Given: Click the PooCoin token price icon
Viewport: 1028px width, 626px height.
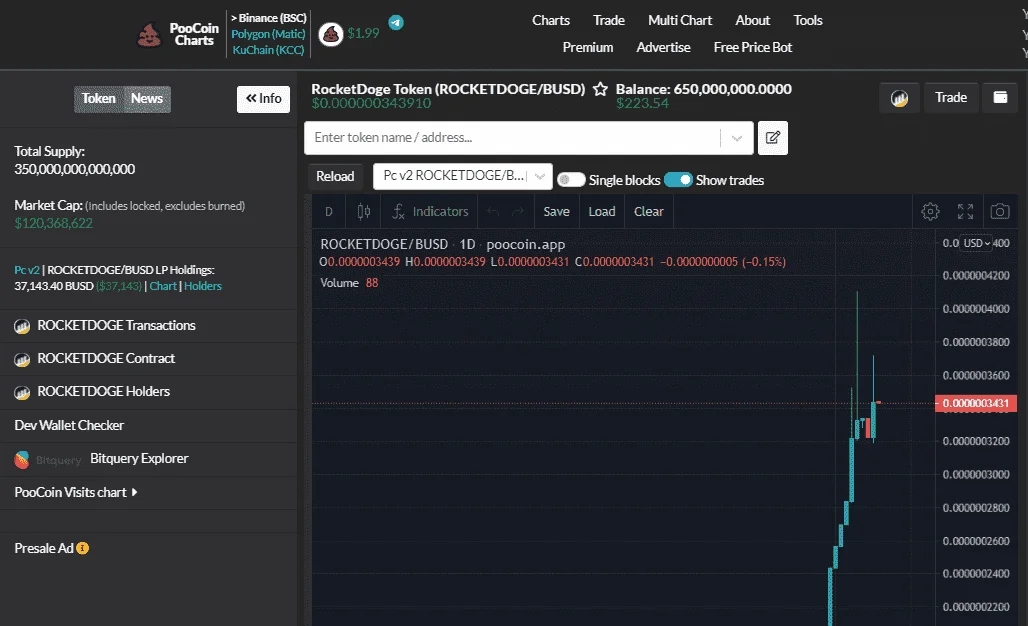Looking at the screenshot, I should click(331, 34).
